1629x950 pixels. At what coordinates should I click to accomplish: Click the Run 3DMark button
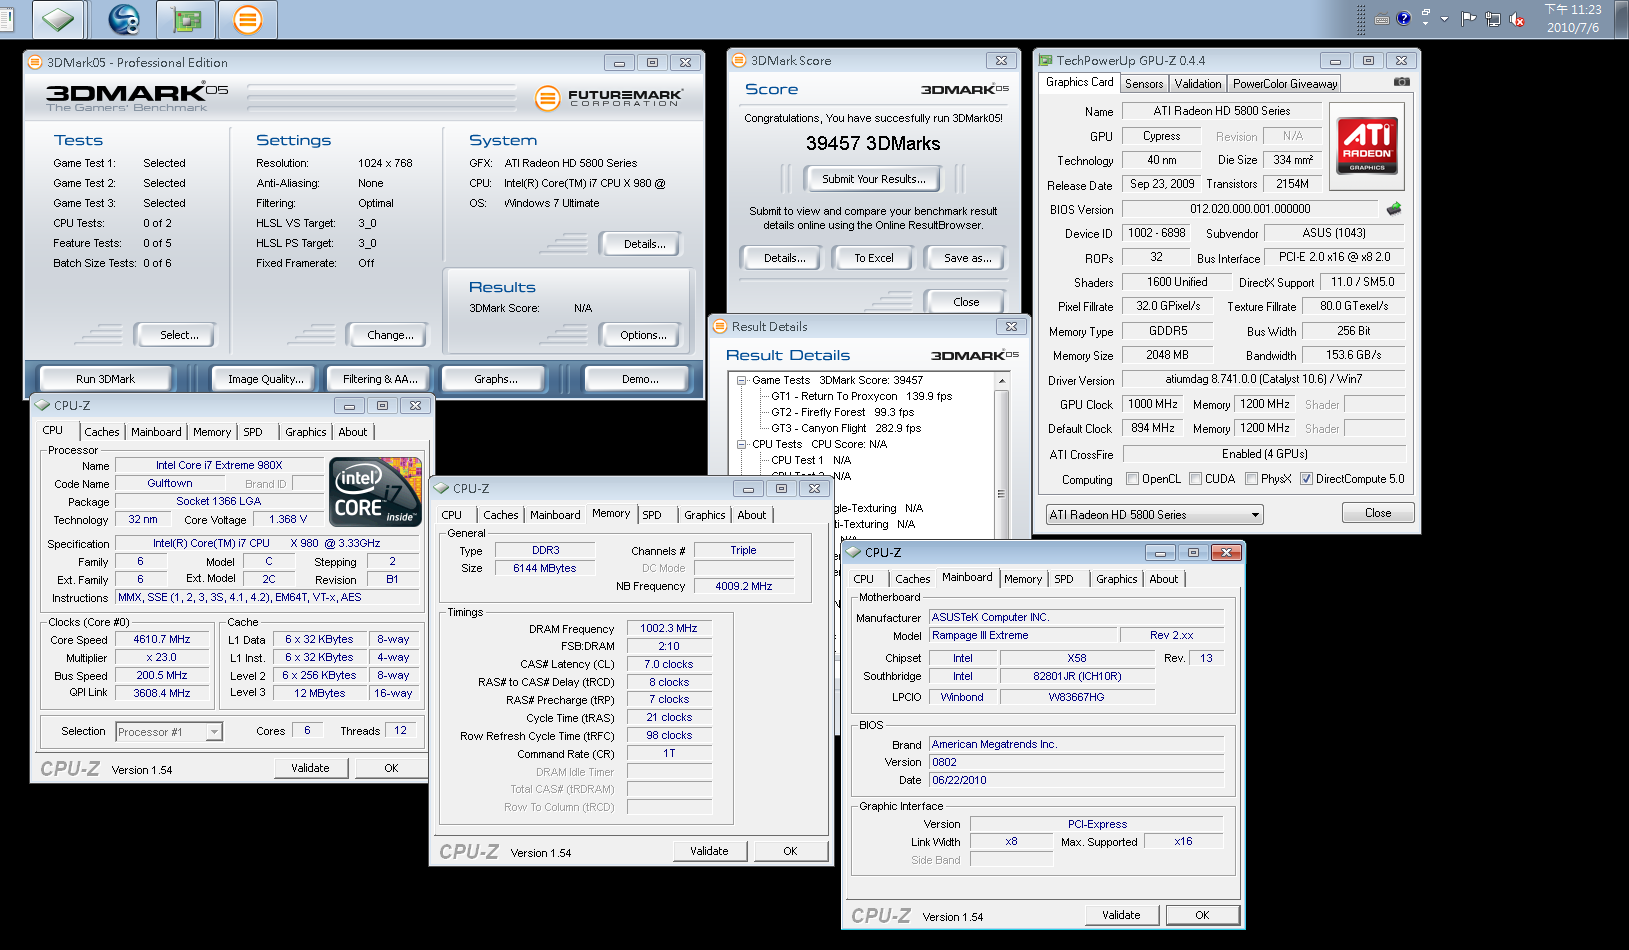pyautogui.click(x=105, y=379)
